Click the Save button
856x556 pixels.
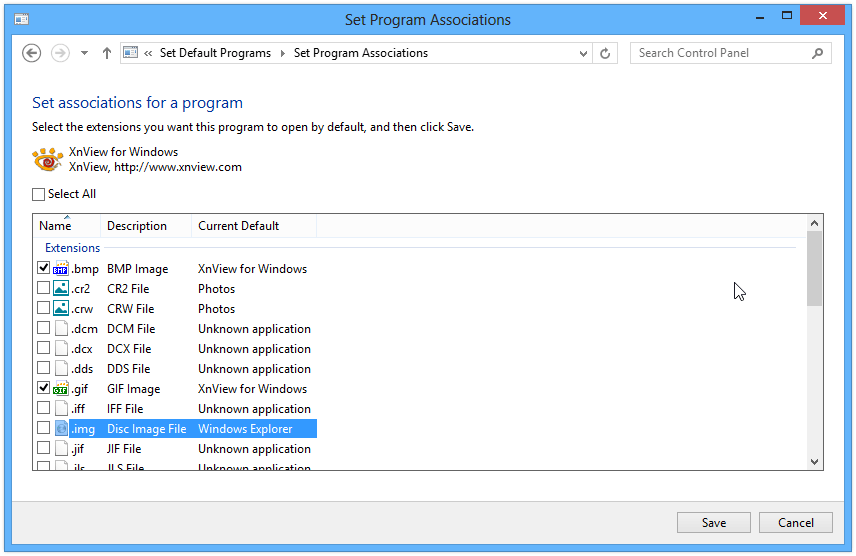pyautogui.click(x=714, y=523)
